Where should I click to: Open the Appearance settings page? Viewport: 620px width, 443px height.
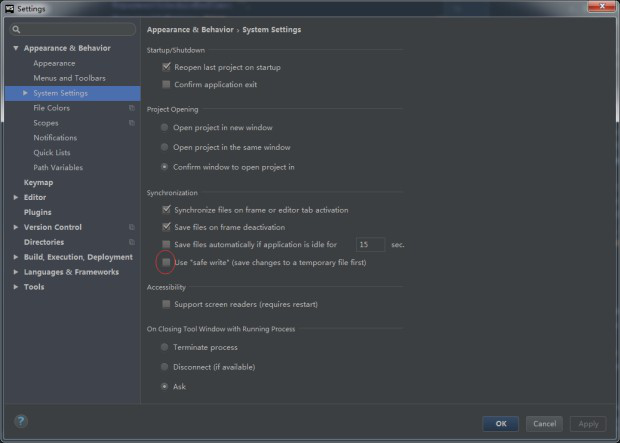pos(54,63)
